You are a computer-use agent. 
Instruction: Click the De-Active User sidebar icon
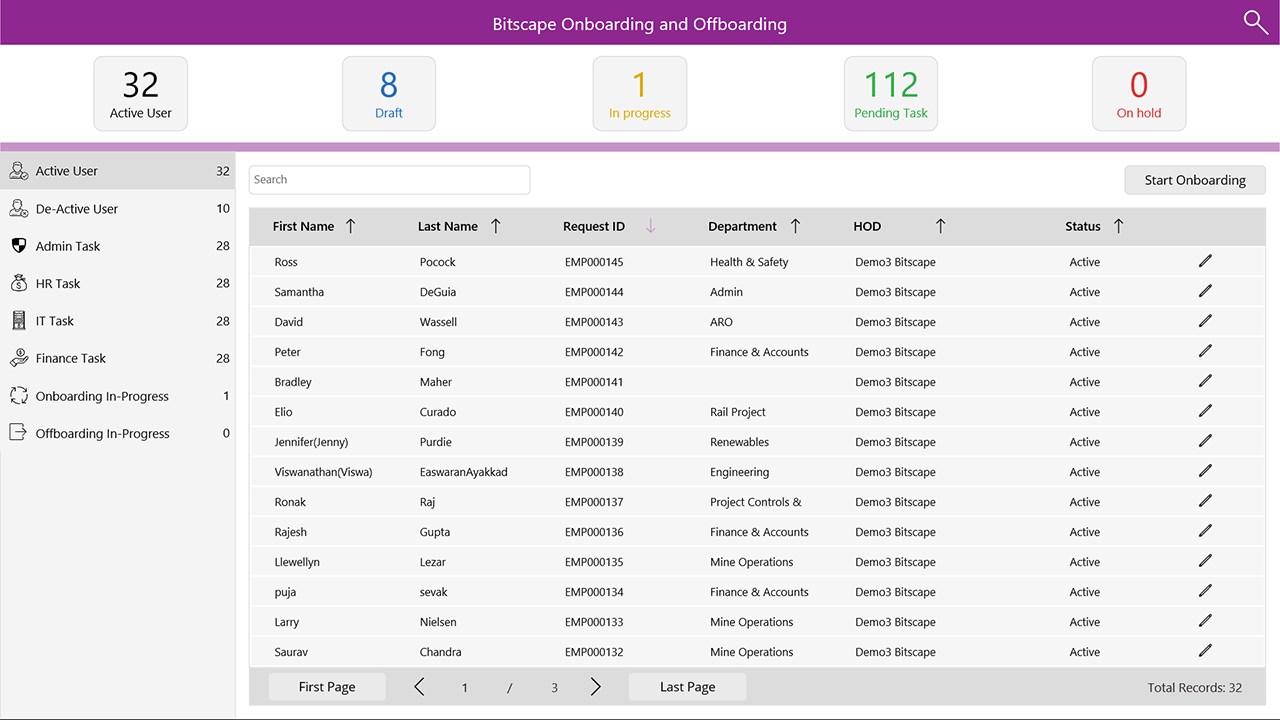(x=18, y=208)
